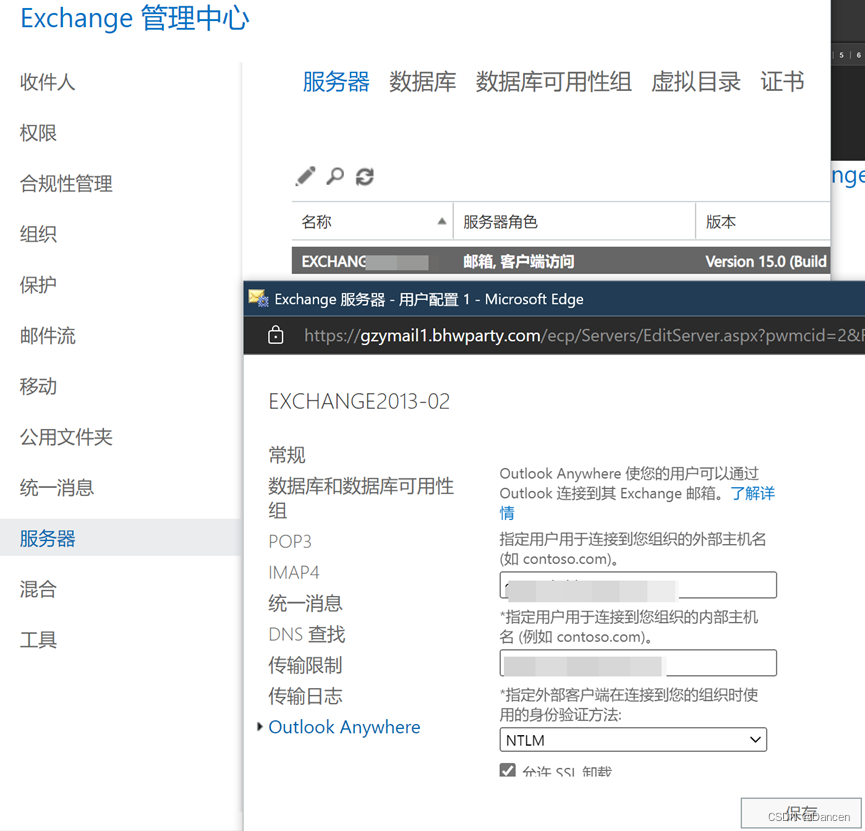
Task: Switch to the 数据库 tab
Action: tap(423, 82)
